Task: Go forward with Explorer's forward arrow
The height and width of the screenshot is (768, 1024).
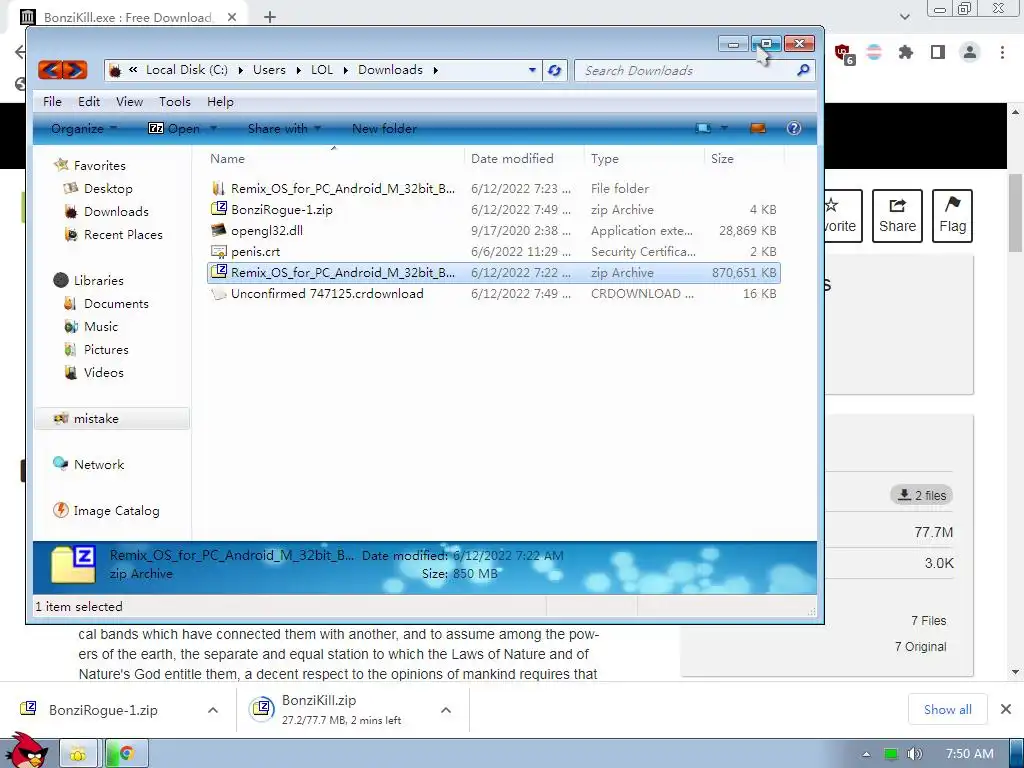Action: [75, 70]
